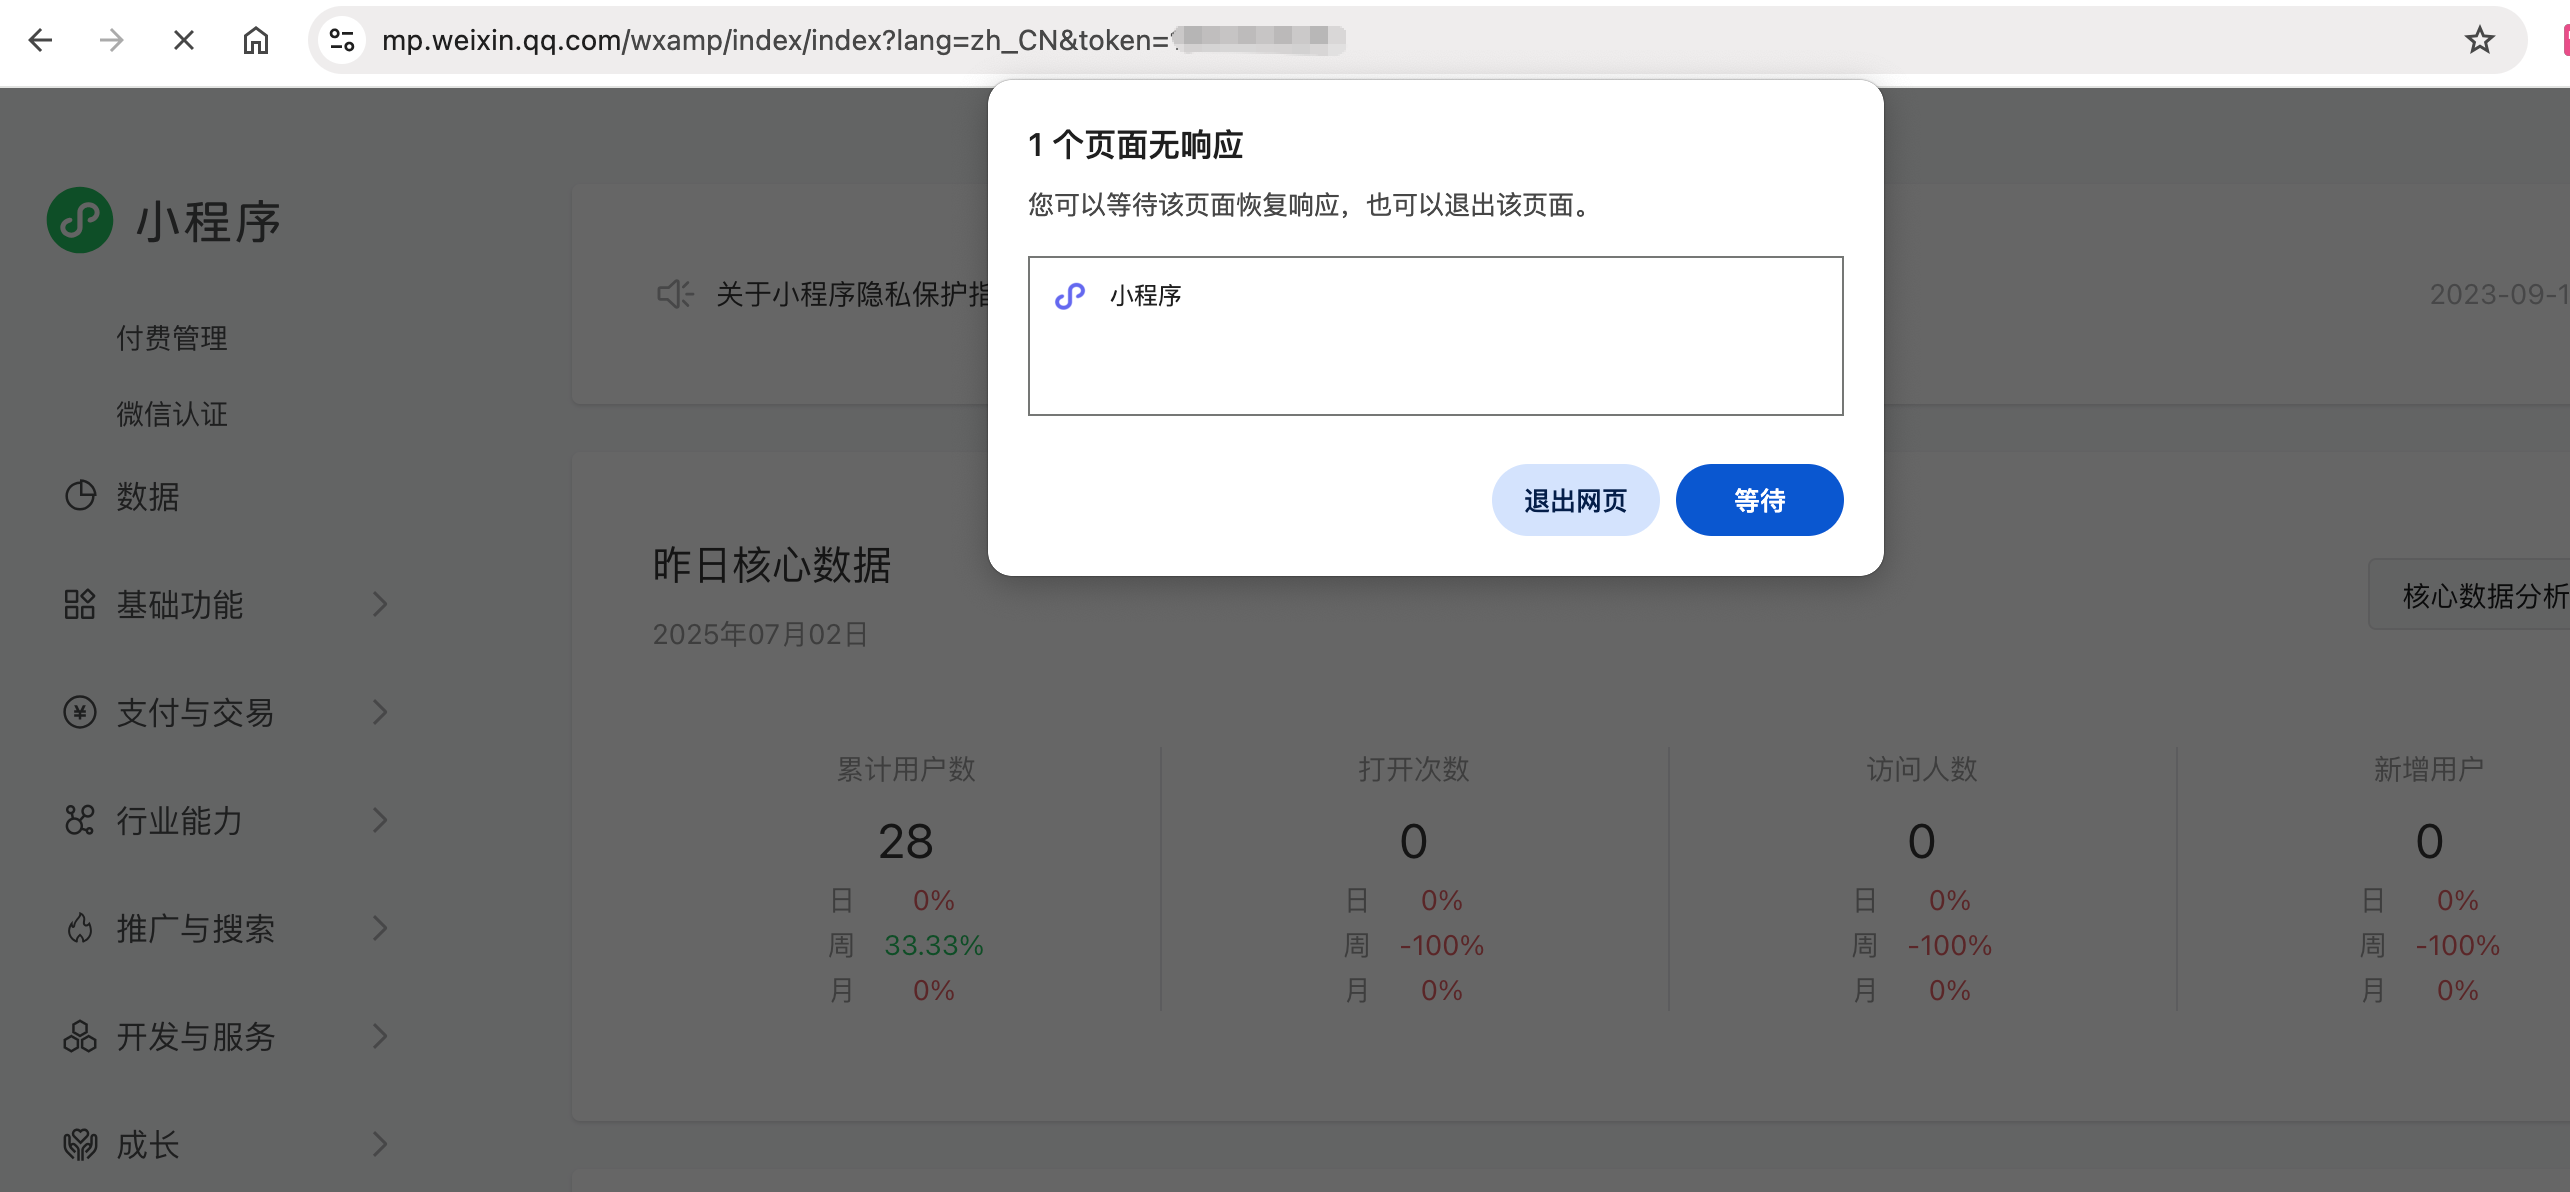The height and width of the screenshot is (1192, 2570).
Task: Select the 小程序 entry in unresponsive list
Action: [x=1146, y=296]
